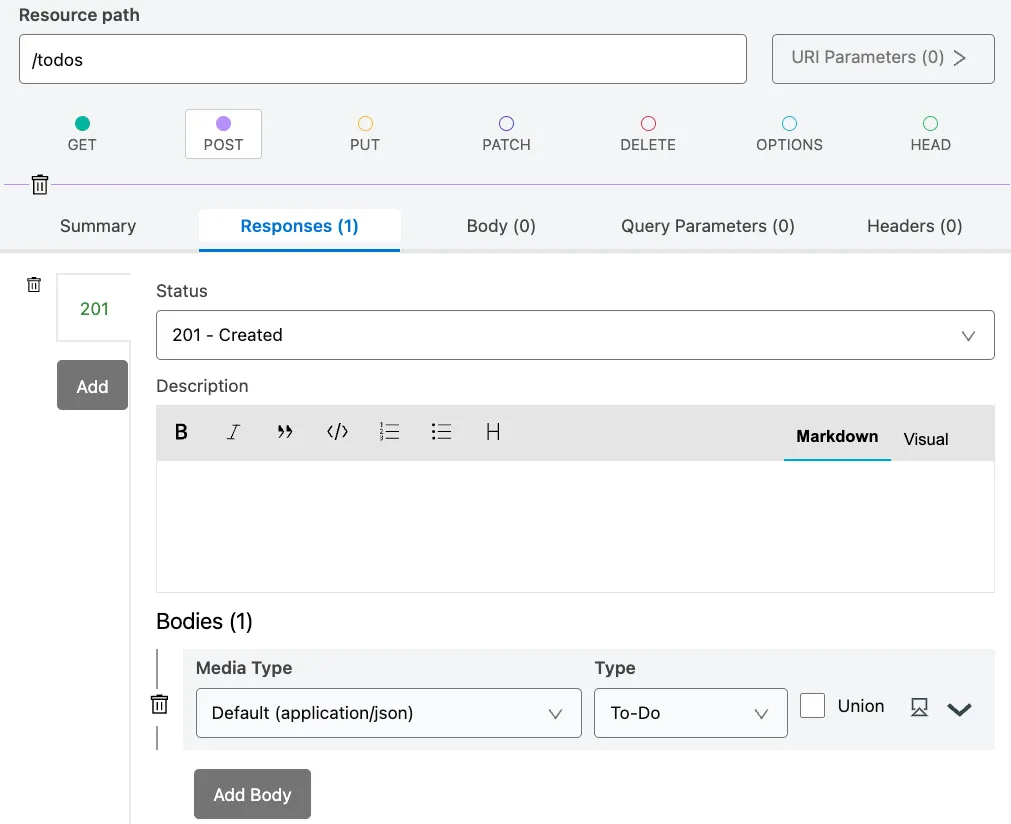Select the PUT method
1011x824 pixels.
[x=365, y=134]
